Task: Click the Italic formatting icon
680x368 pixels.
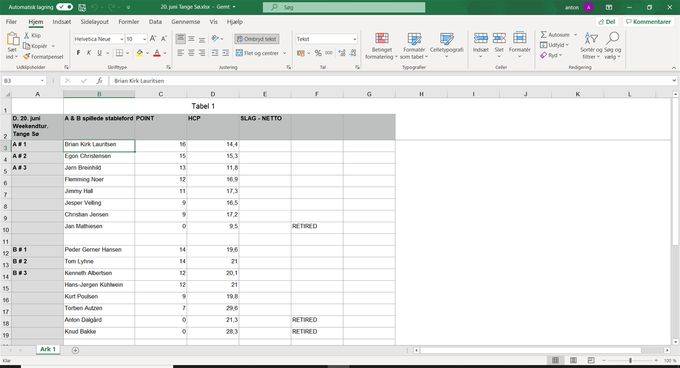Action: click(88, 53)
